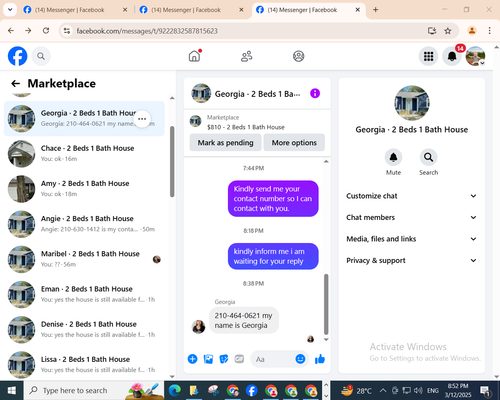
Task: Open listing link $810 - 2 Beds 1 Bath House
Action: (246, 127)
